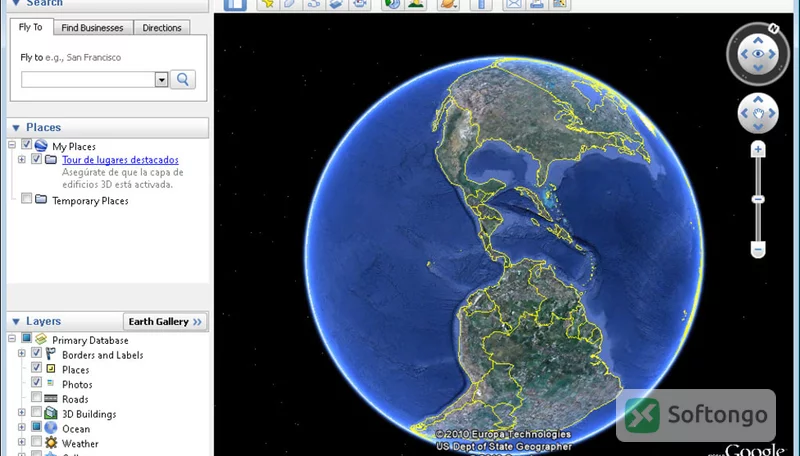Print the current view
The width and height of the screenshot is (800, 456).
pos(537,5)
